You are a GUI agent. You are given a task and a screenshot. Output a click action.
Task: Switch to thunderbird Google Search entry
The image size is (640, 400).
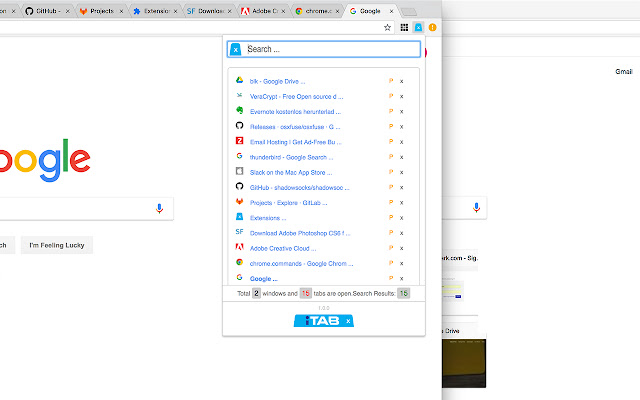point(291,157)
